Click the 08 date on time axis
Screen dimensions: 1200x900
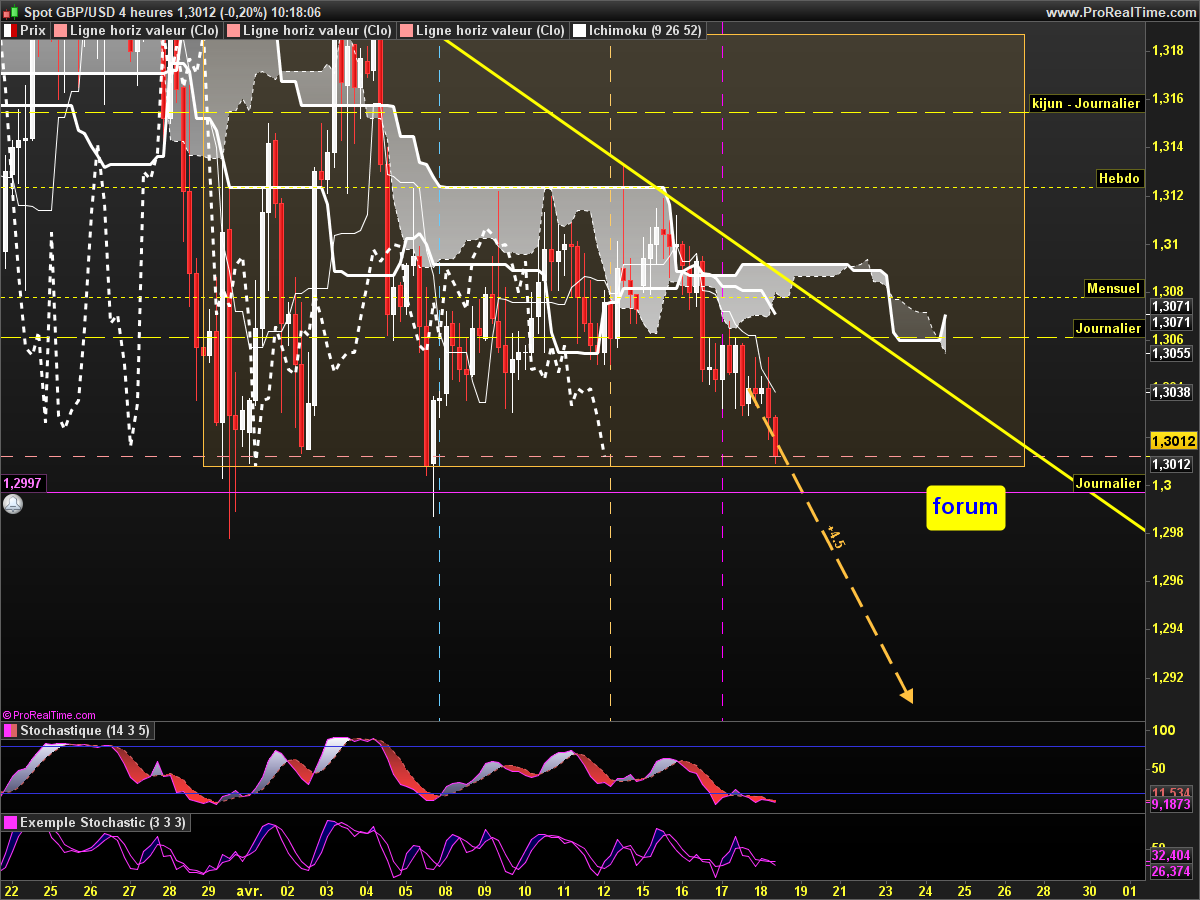coord(444,889)
